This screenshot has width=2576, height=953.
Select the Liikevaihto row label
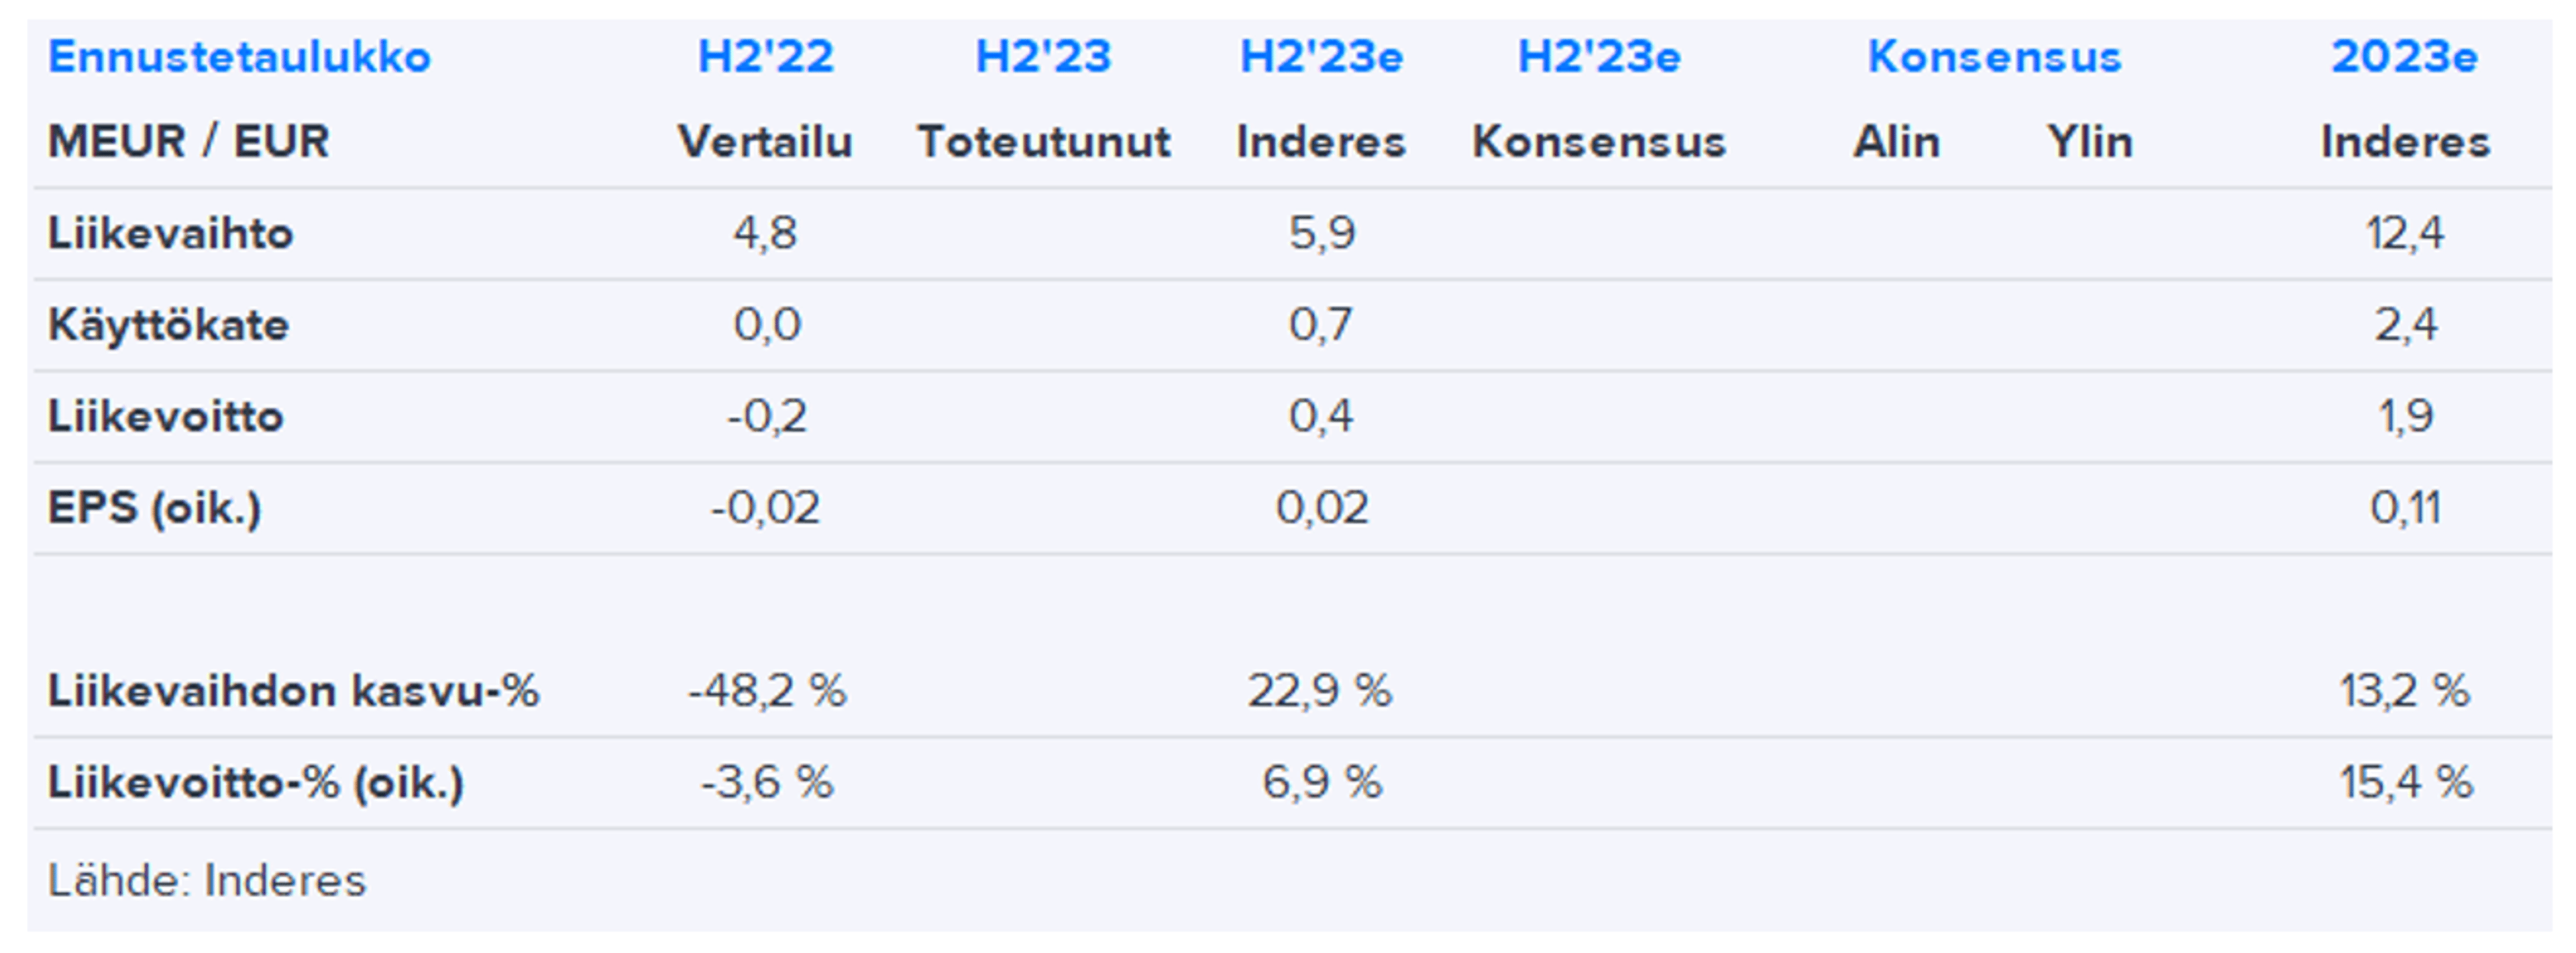coord(170,233)
